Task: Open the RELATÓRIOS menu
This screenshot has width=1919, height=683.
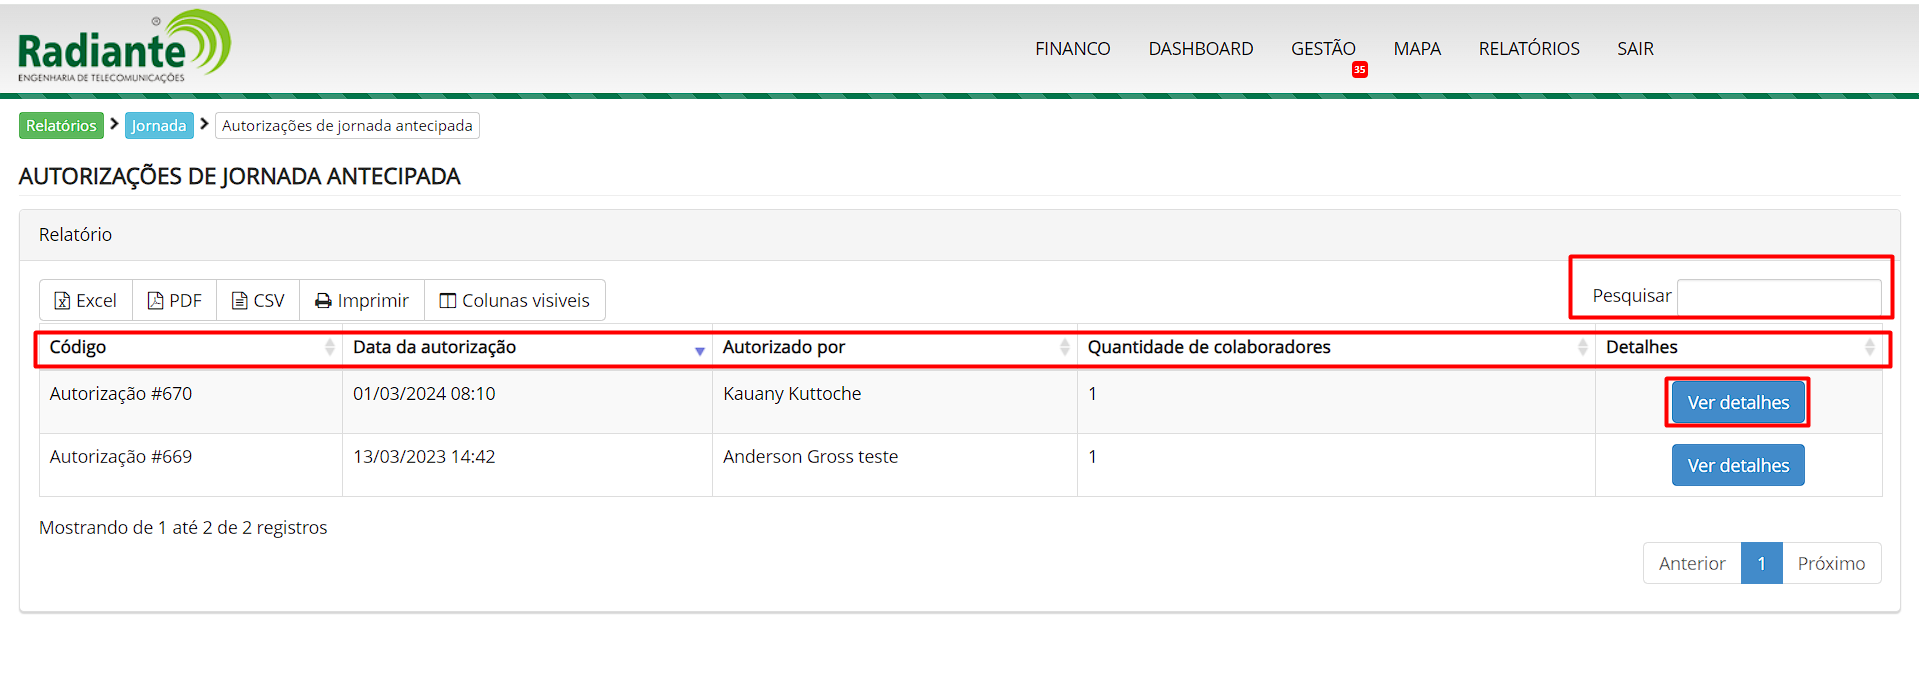Action: (x=1528, y=48)
